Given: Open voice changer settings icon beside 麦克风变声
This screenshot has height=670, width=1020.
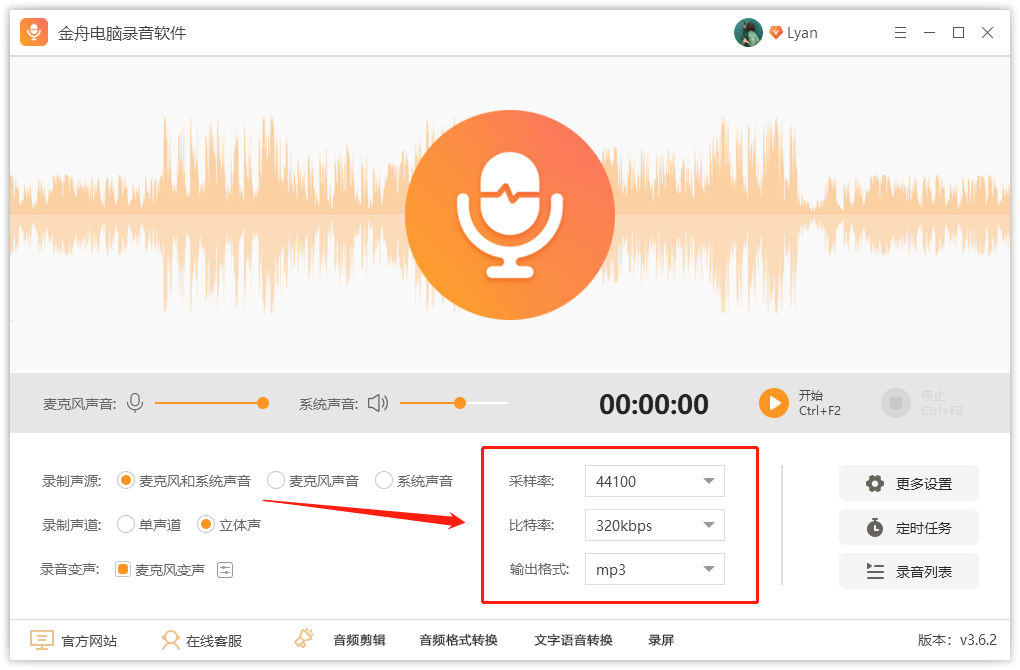Looking at the screenshot, I should (x=225, y=570).
